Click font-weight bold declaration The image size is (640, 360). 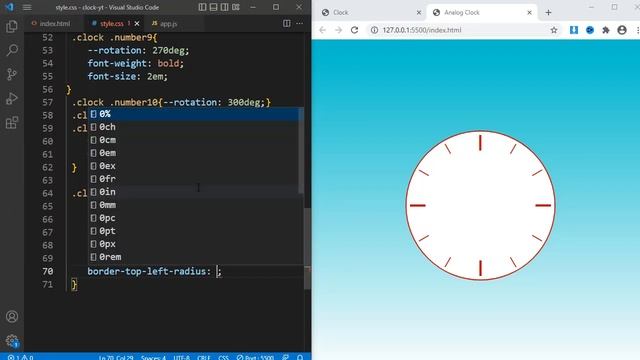(136, 63)
